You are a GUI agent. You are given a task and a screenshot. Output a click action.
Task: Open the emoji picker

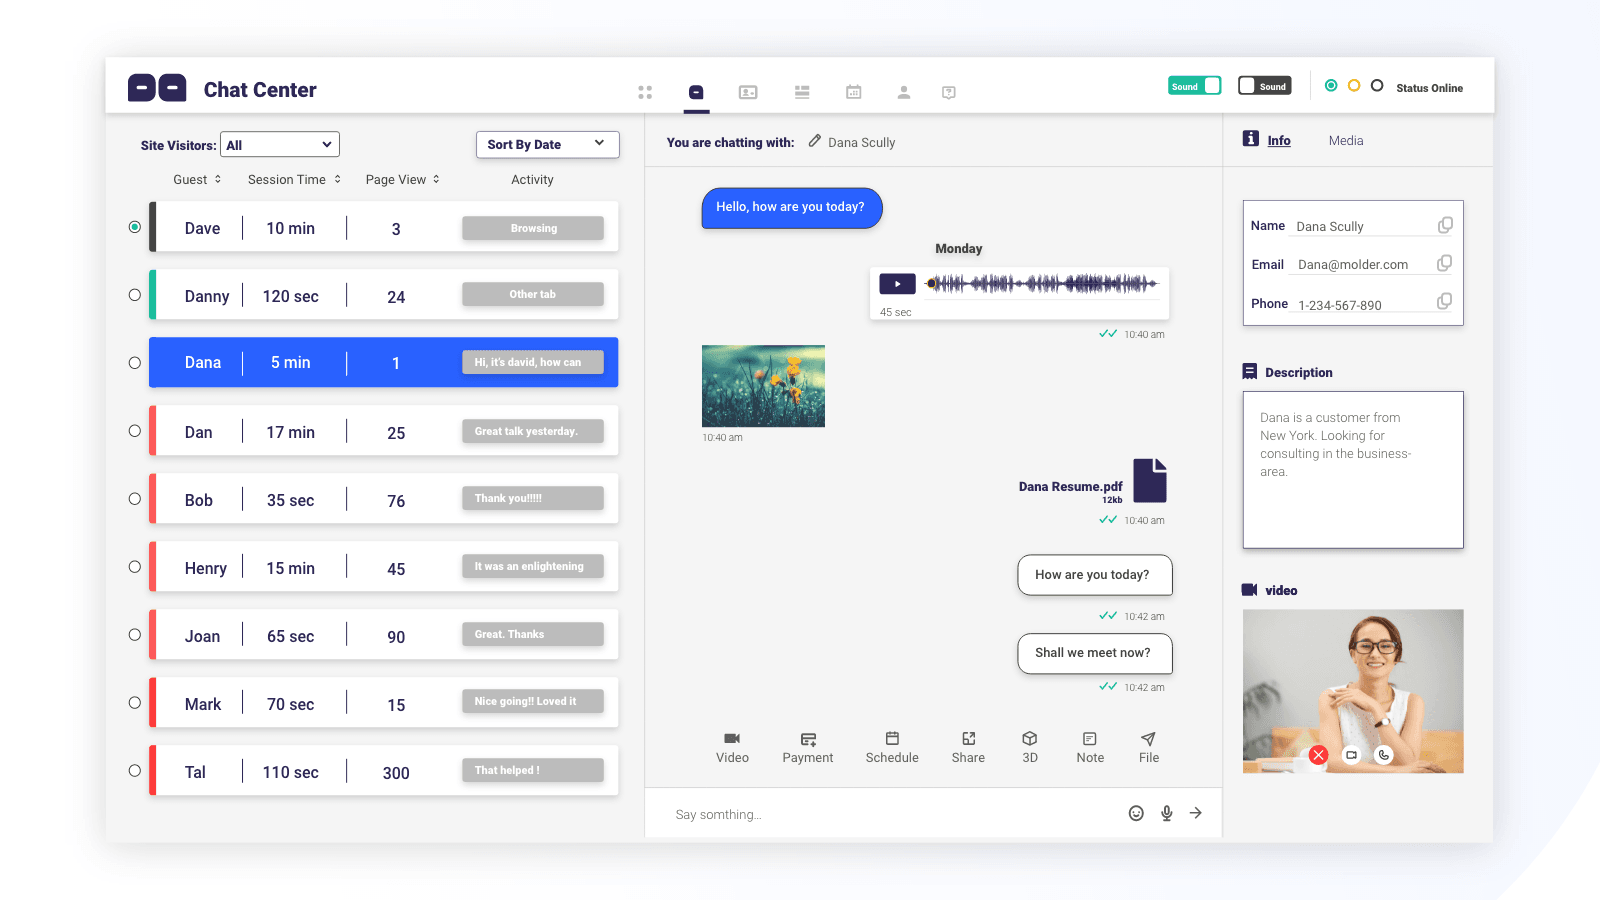coord(1136,813)
